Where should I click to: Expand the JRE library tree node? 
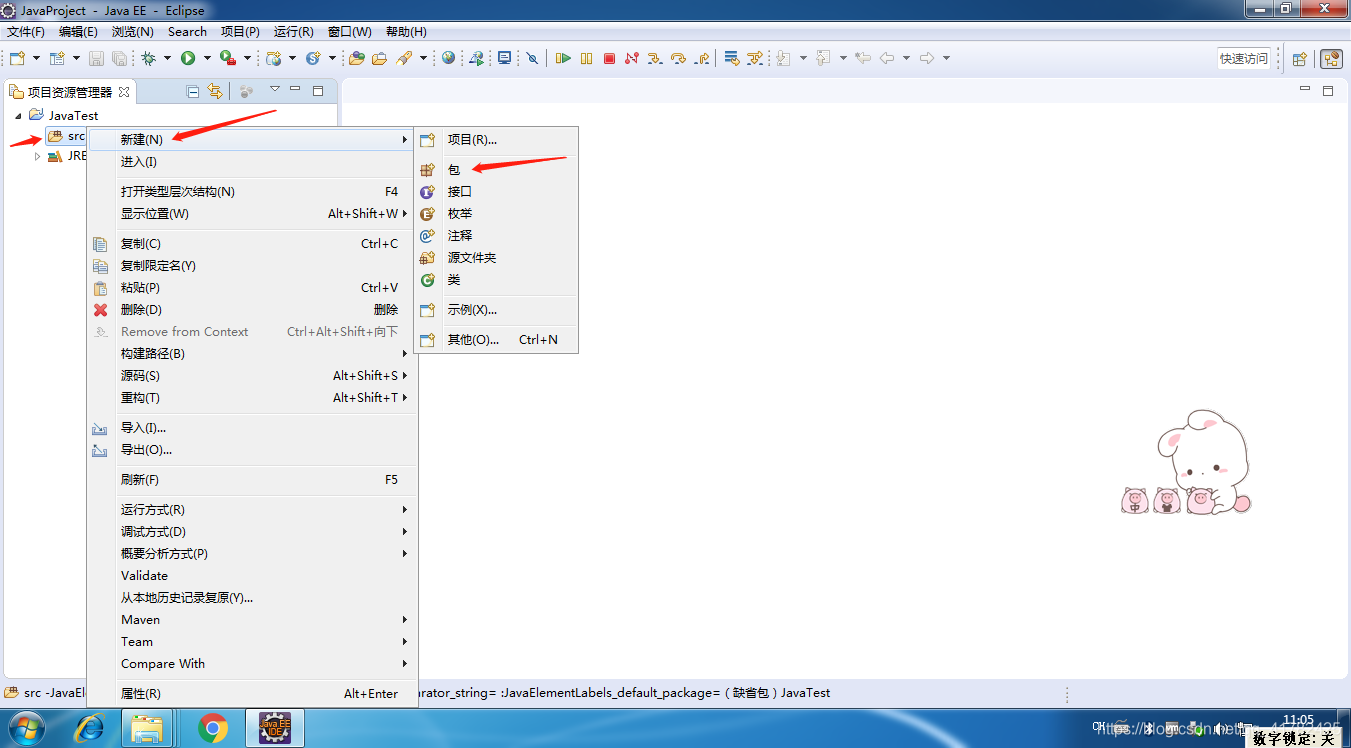click(x=38, y=156)
